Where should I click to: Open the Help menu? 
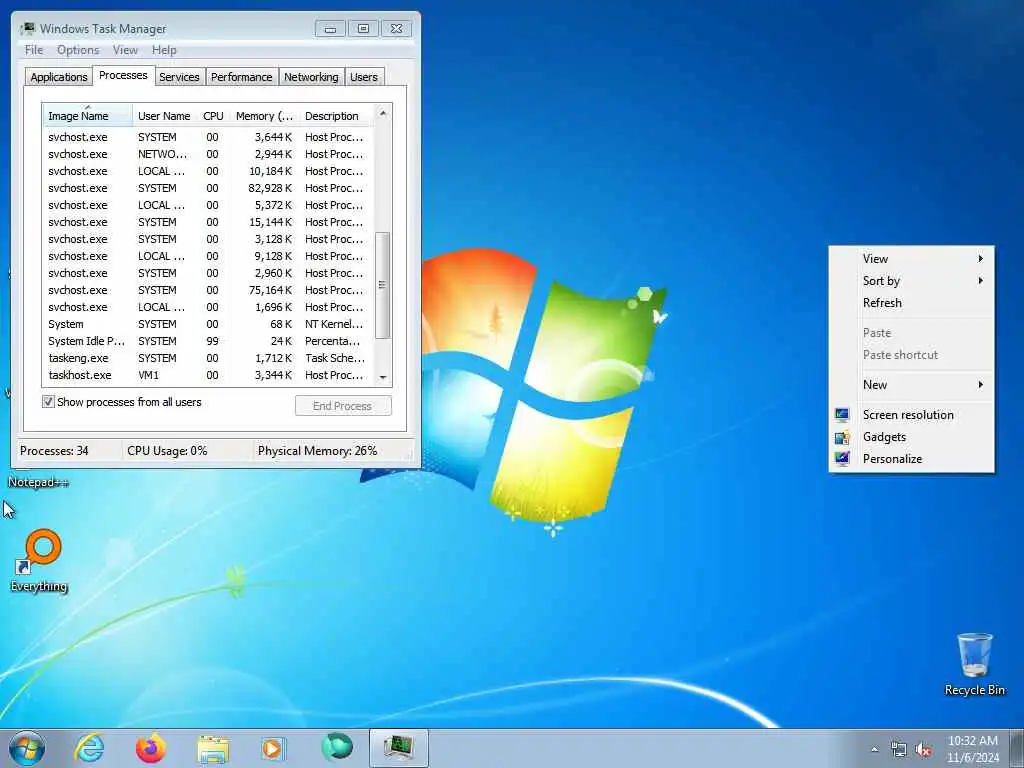(164, 50)
